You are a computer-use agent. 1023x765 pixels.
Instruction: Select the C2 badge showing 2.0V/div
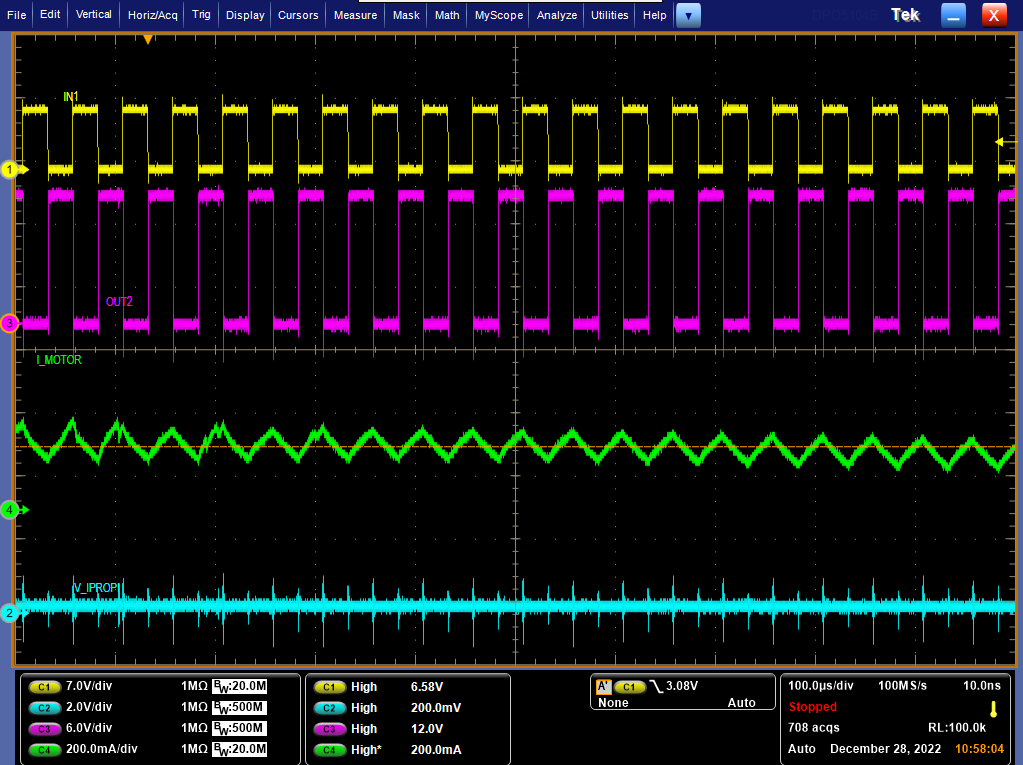pyautogui.click(x=44, y=707)
